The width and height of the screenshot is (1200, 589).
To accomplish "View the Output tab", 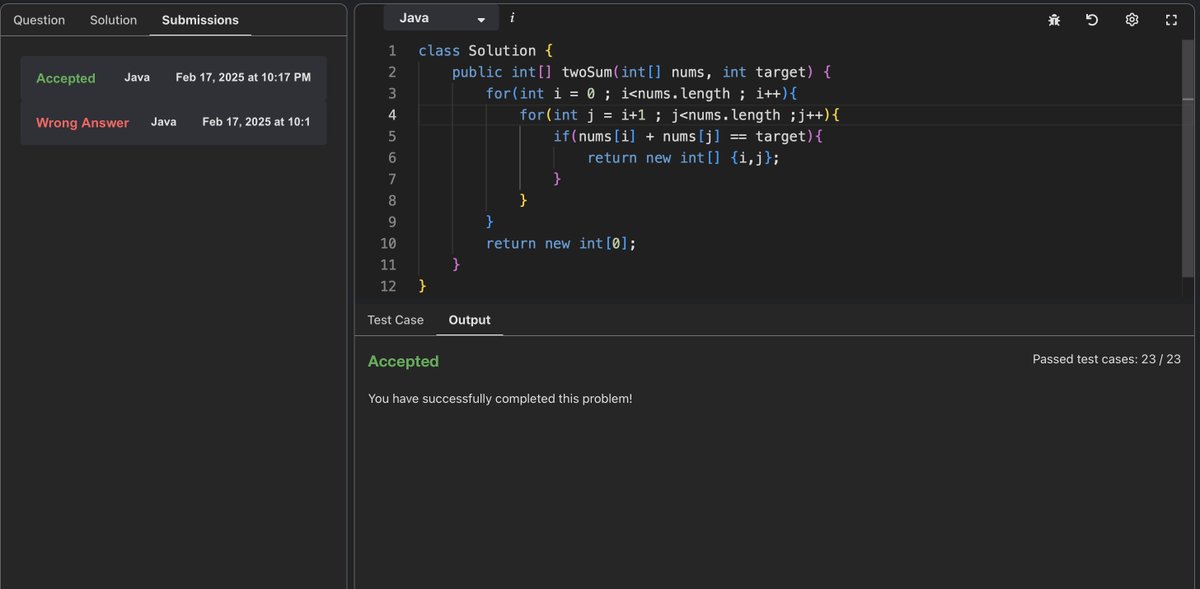I will pyautogui.click(x=469, y=319).
